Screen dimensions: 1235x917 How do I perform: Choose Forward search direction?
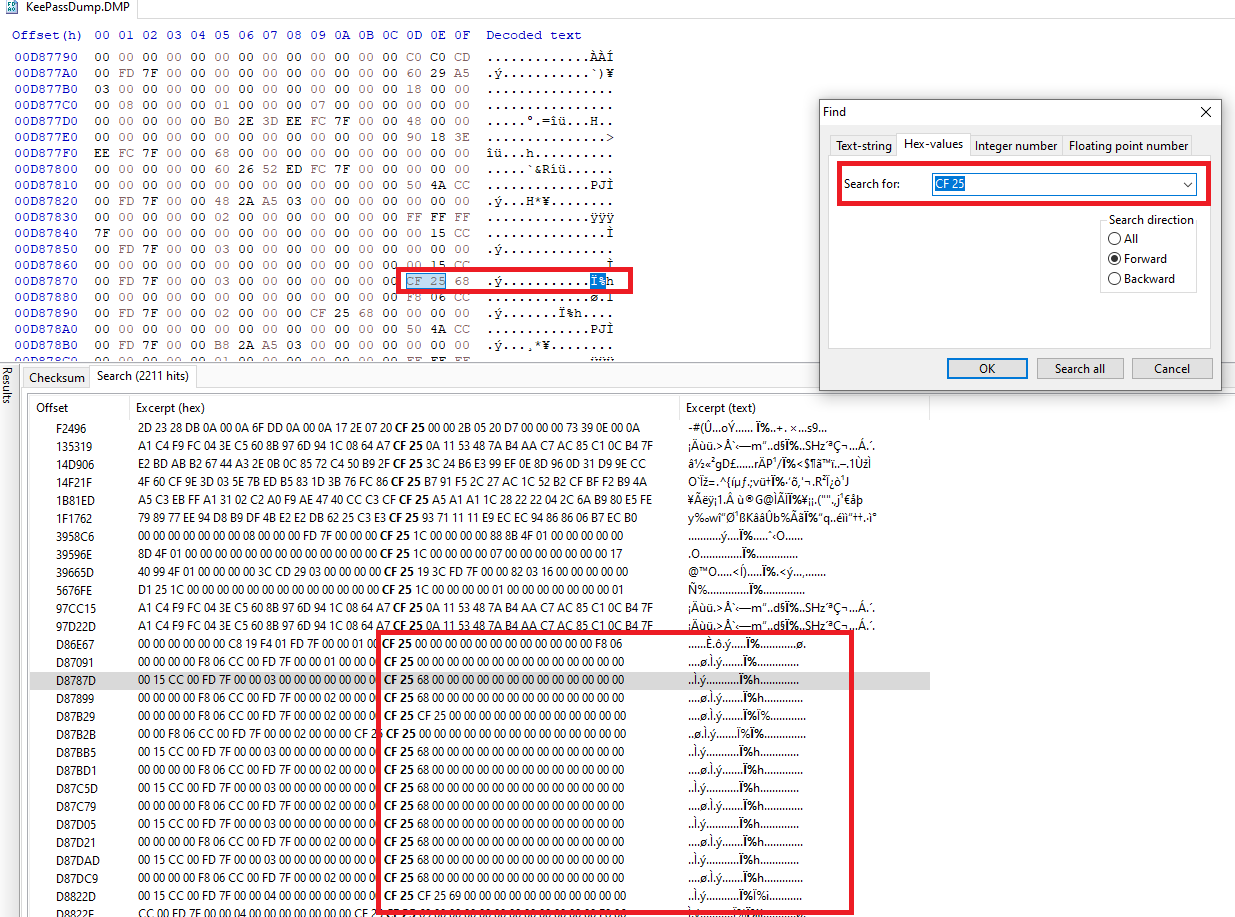coord(1115,259)
